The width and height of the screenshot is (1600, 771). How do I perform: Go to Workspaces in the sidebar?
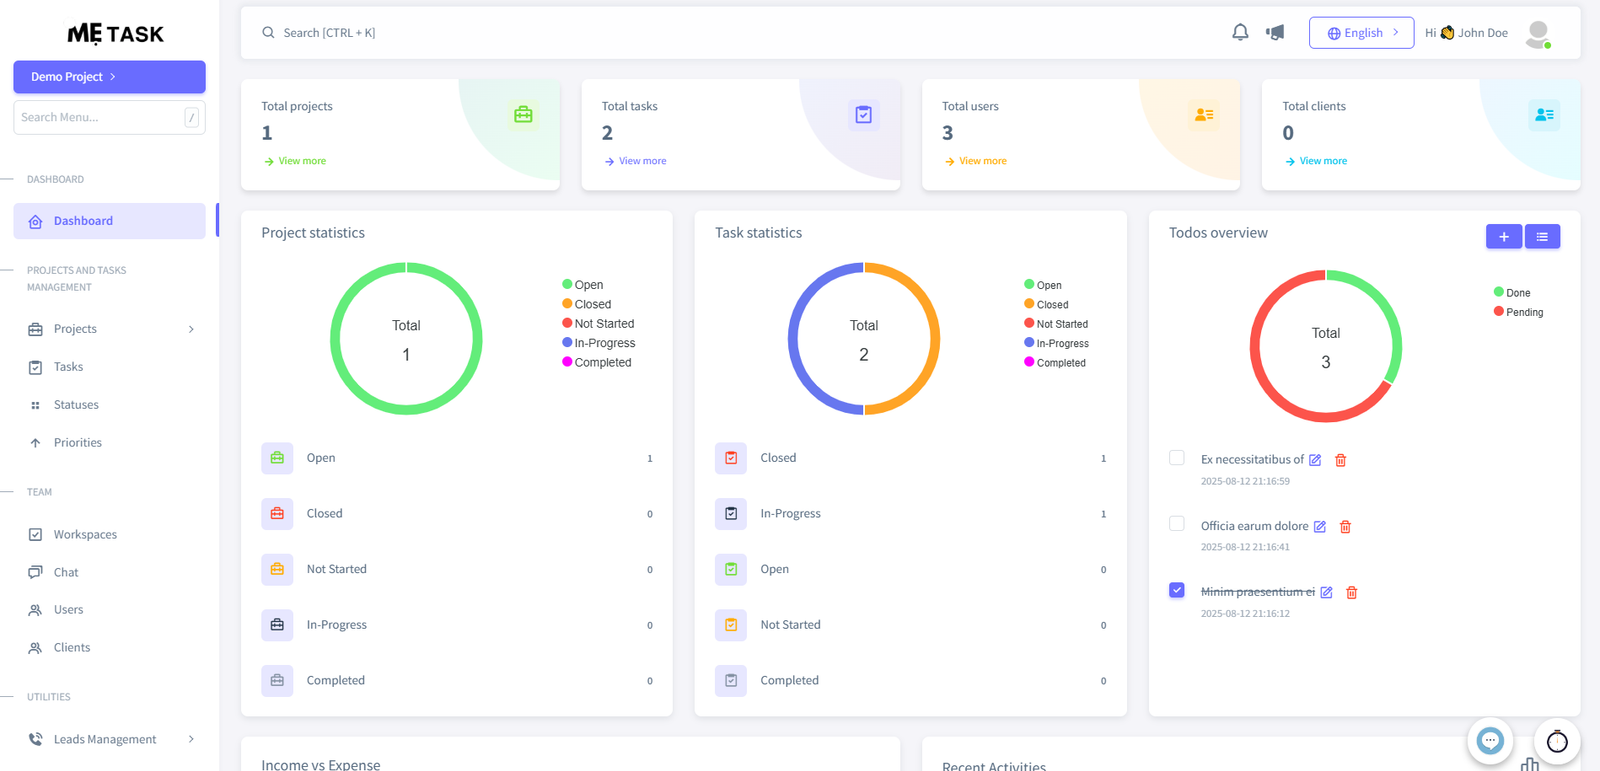click(85, 535)
